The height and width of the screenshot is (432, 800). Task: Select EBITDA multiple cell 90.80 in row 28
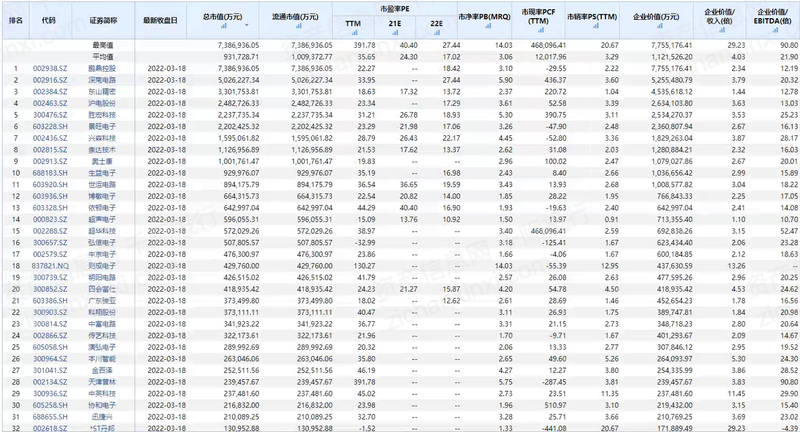[x=789, y=382]
